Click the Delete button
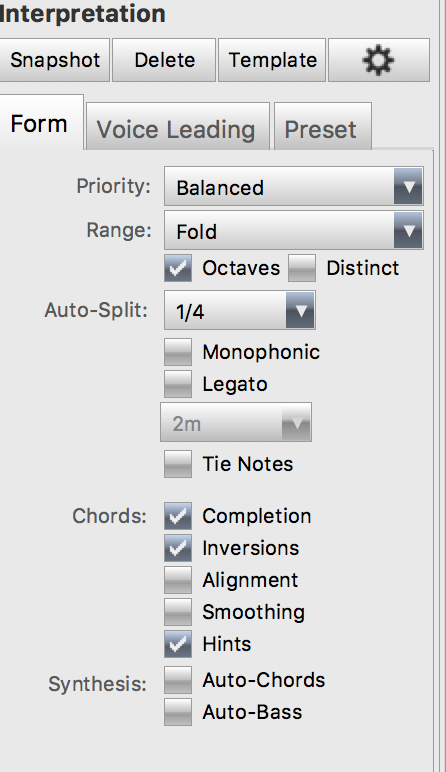This screenshot has width=446, height=772. [x=164, y=60]
